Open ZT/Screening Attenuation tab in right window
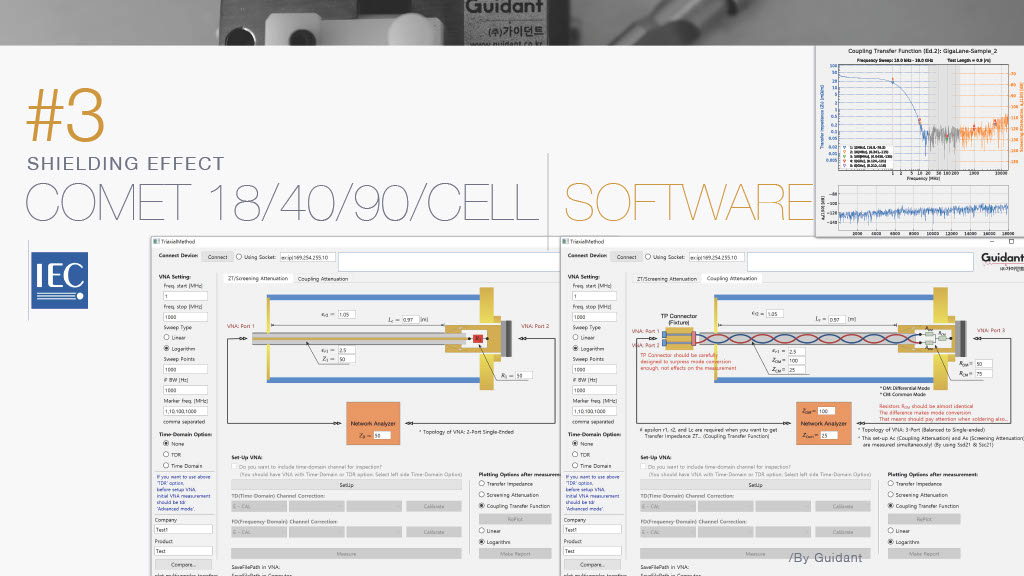Image resolution: width=1024 pixels, height=576 pixels. [x=666, y=279]
